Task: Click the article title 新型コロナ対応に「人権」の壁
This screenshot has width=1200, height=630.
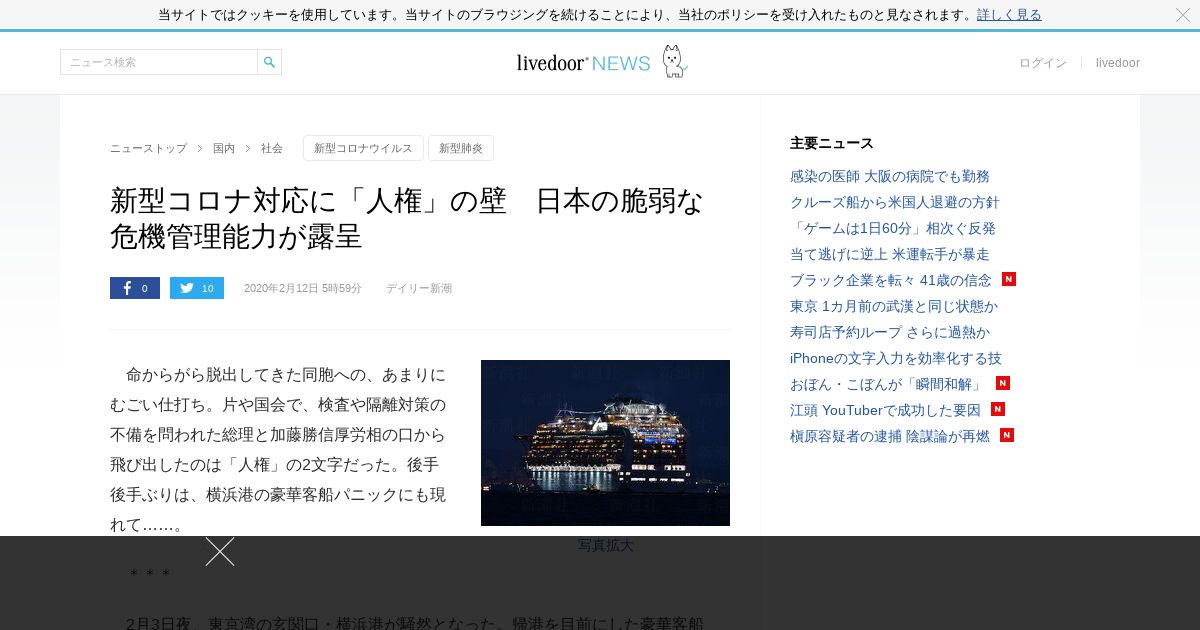Action: tap(407, 218)
